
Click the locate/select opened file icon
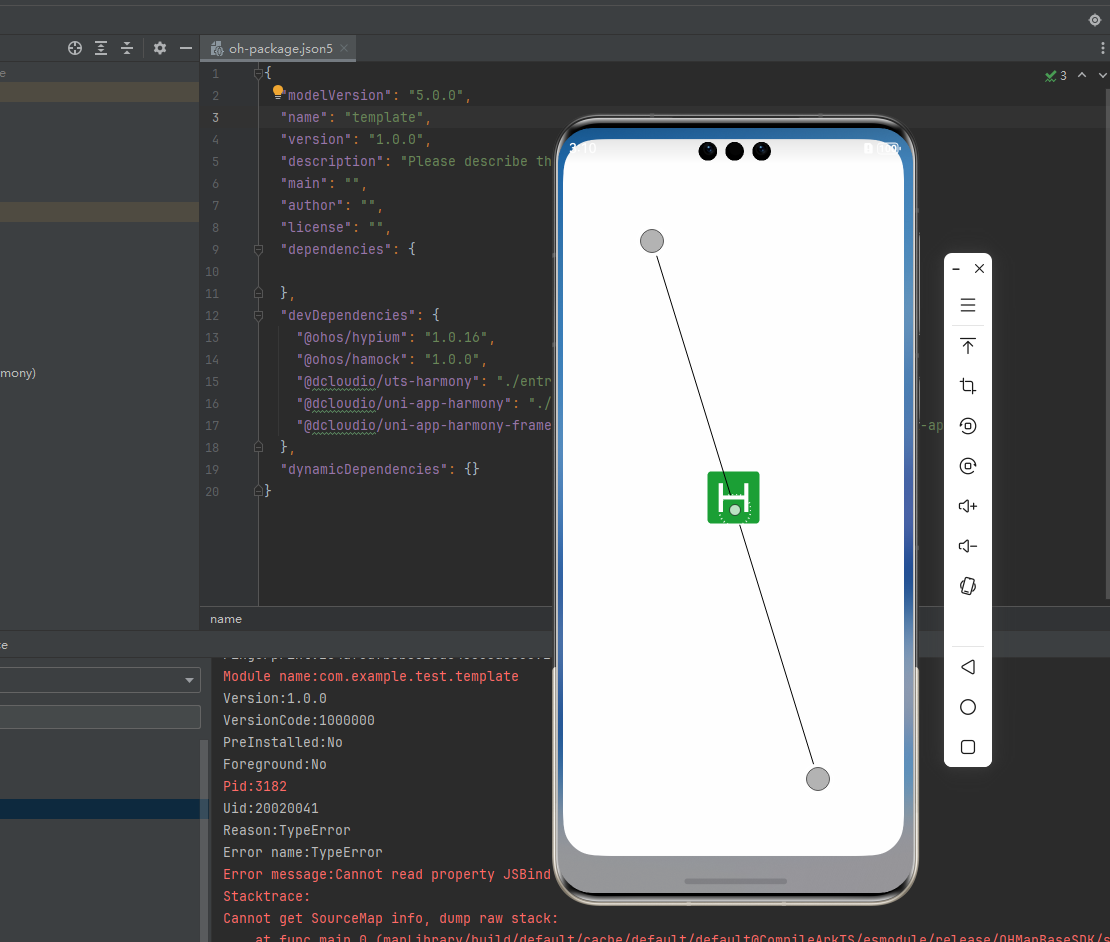pos(74,48)
